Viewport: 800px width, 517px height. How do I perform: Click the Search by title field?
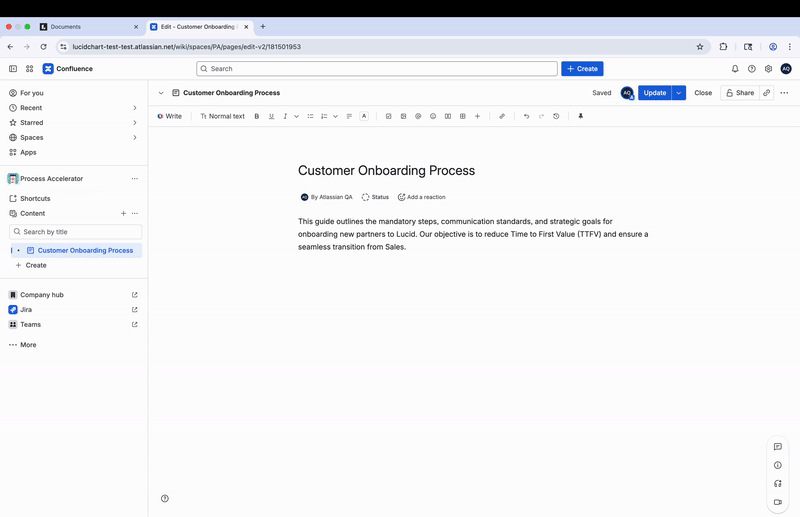tap(76, 232)
